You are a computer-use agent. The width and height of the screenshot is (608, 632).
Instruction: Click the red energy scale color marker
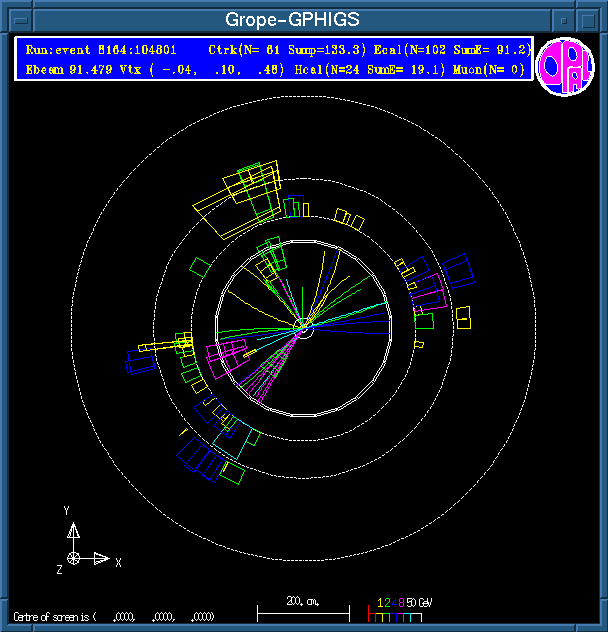371,614
